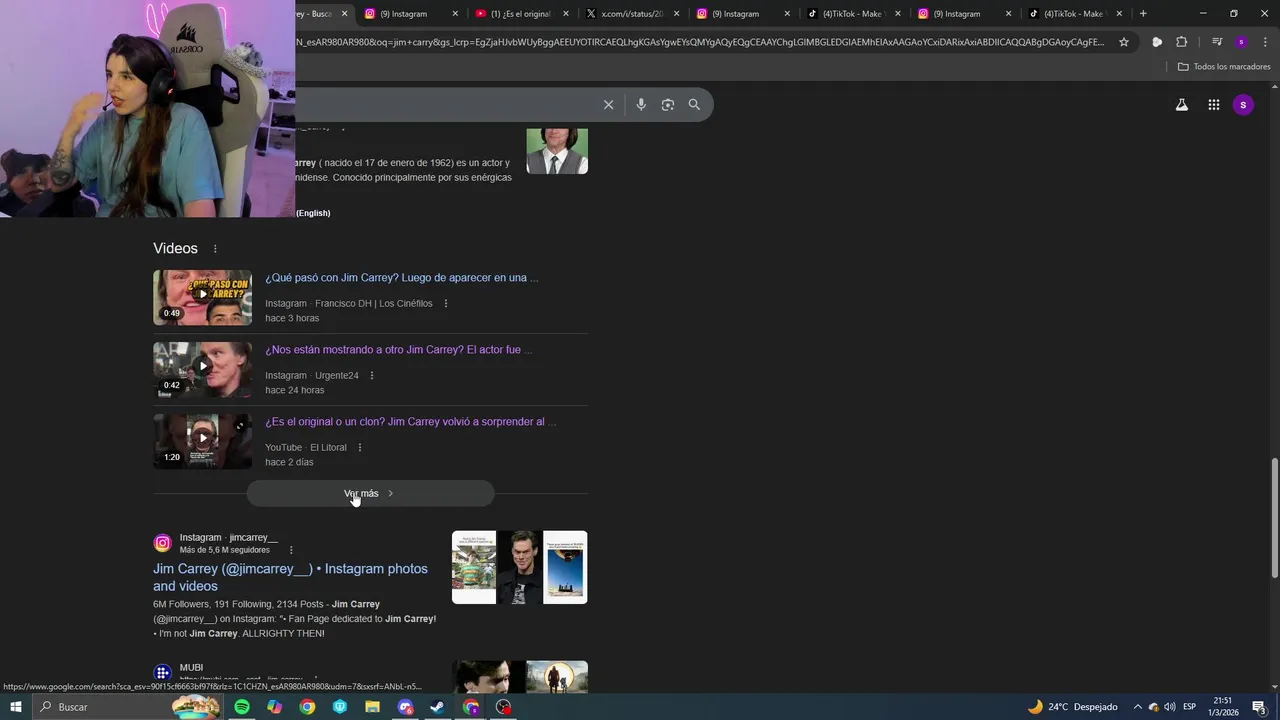
Task: Click the Jim Carrey knowledge panel photo
Action: 557,150
